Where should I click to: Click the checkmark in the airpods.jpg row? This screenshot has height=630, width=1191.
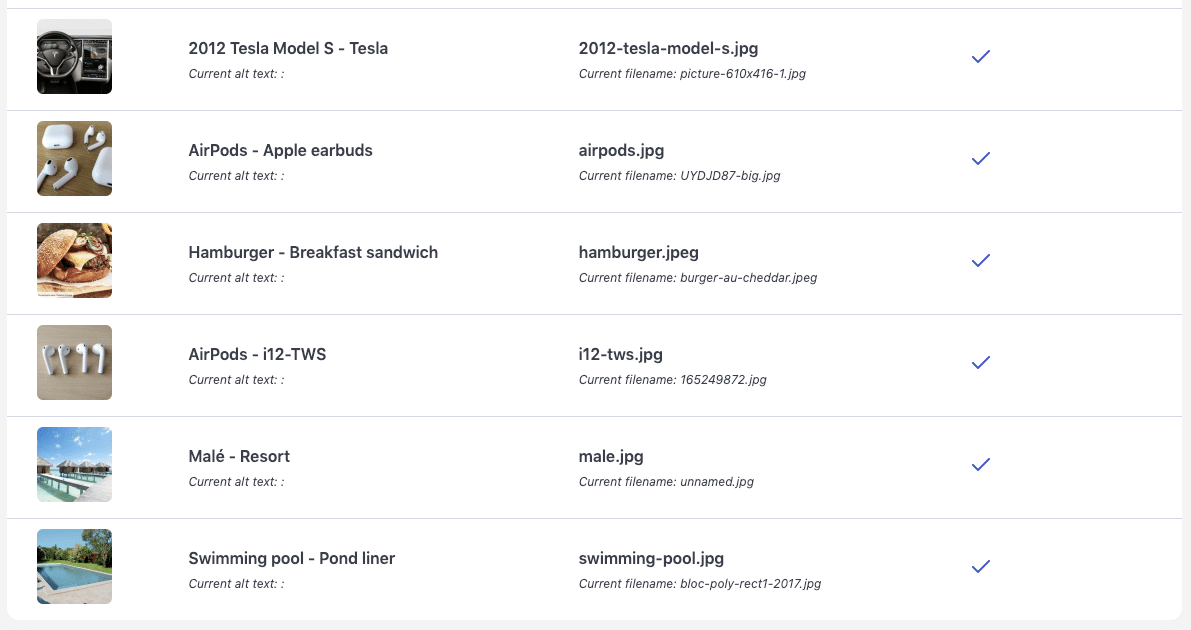coord(981,159)
